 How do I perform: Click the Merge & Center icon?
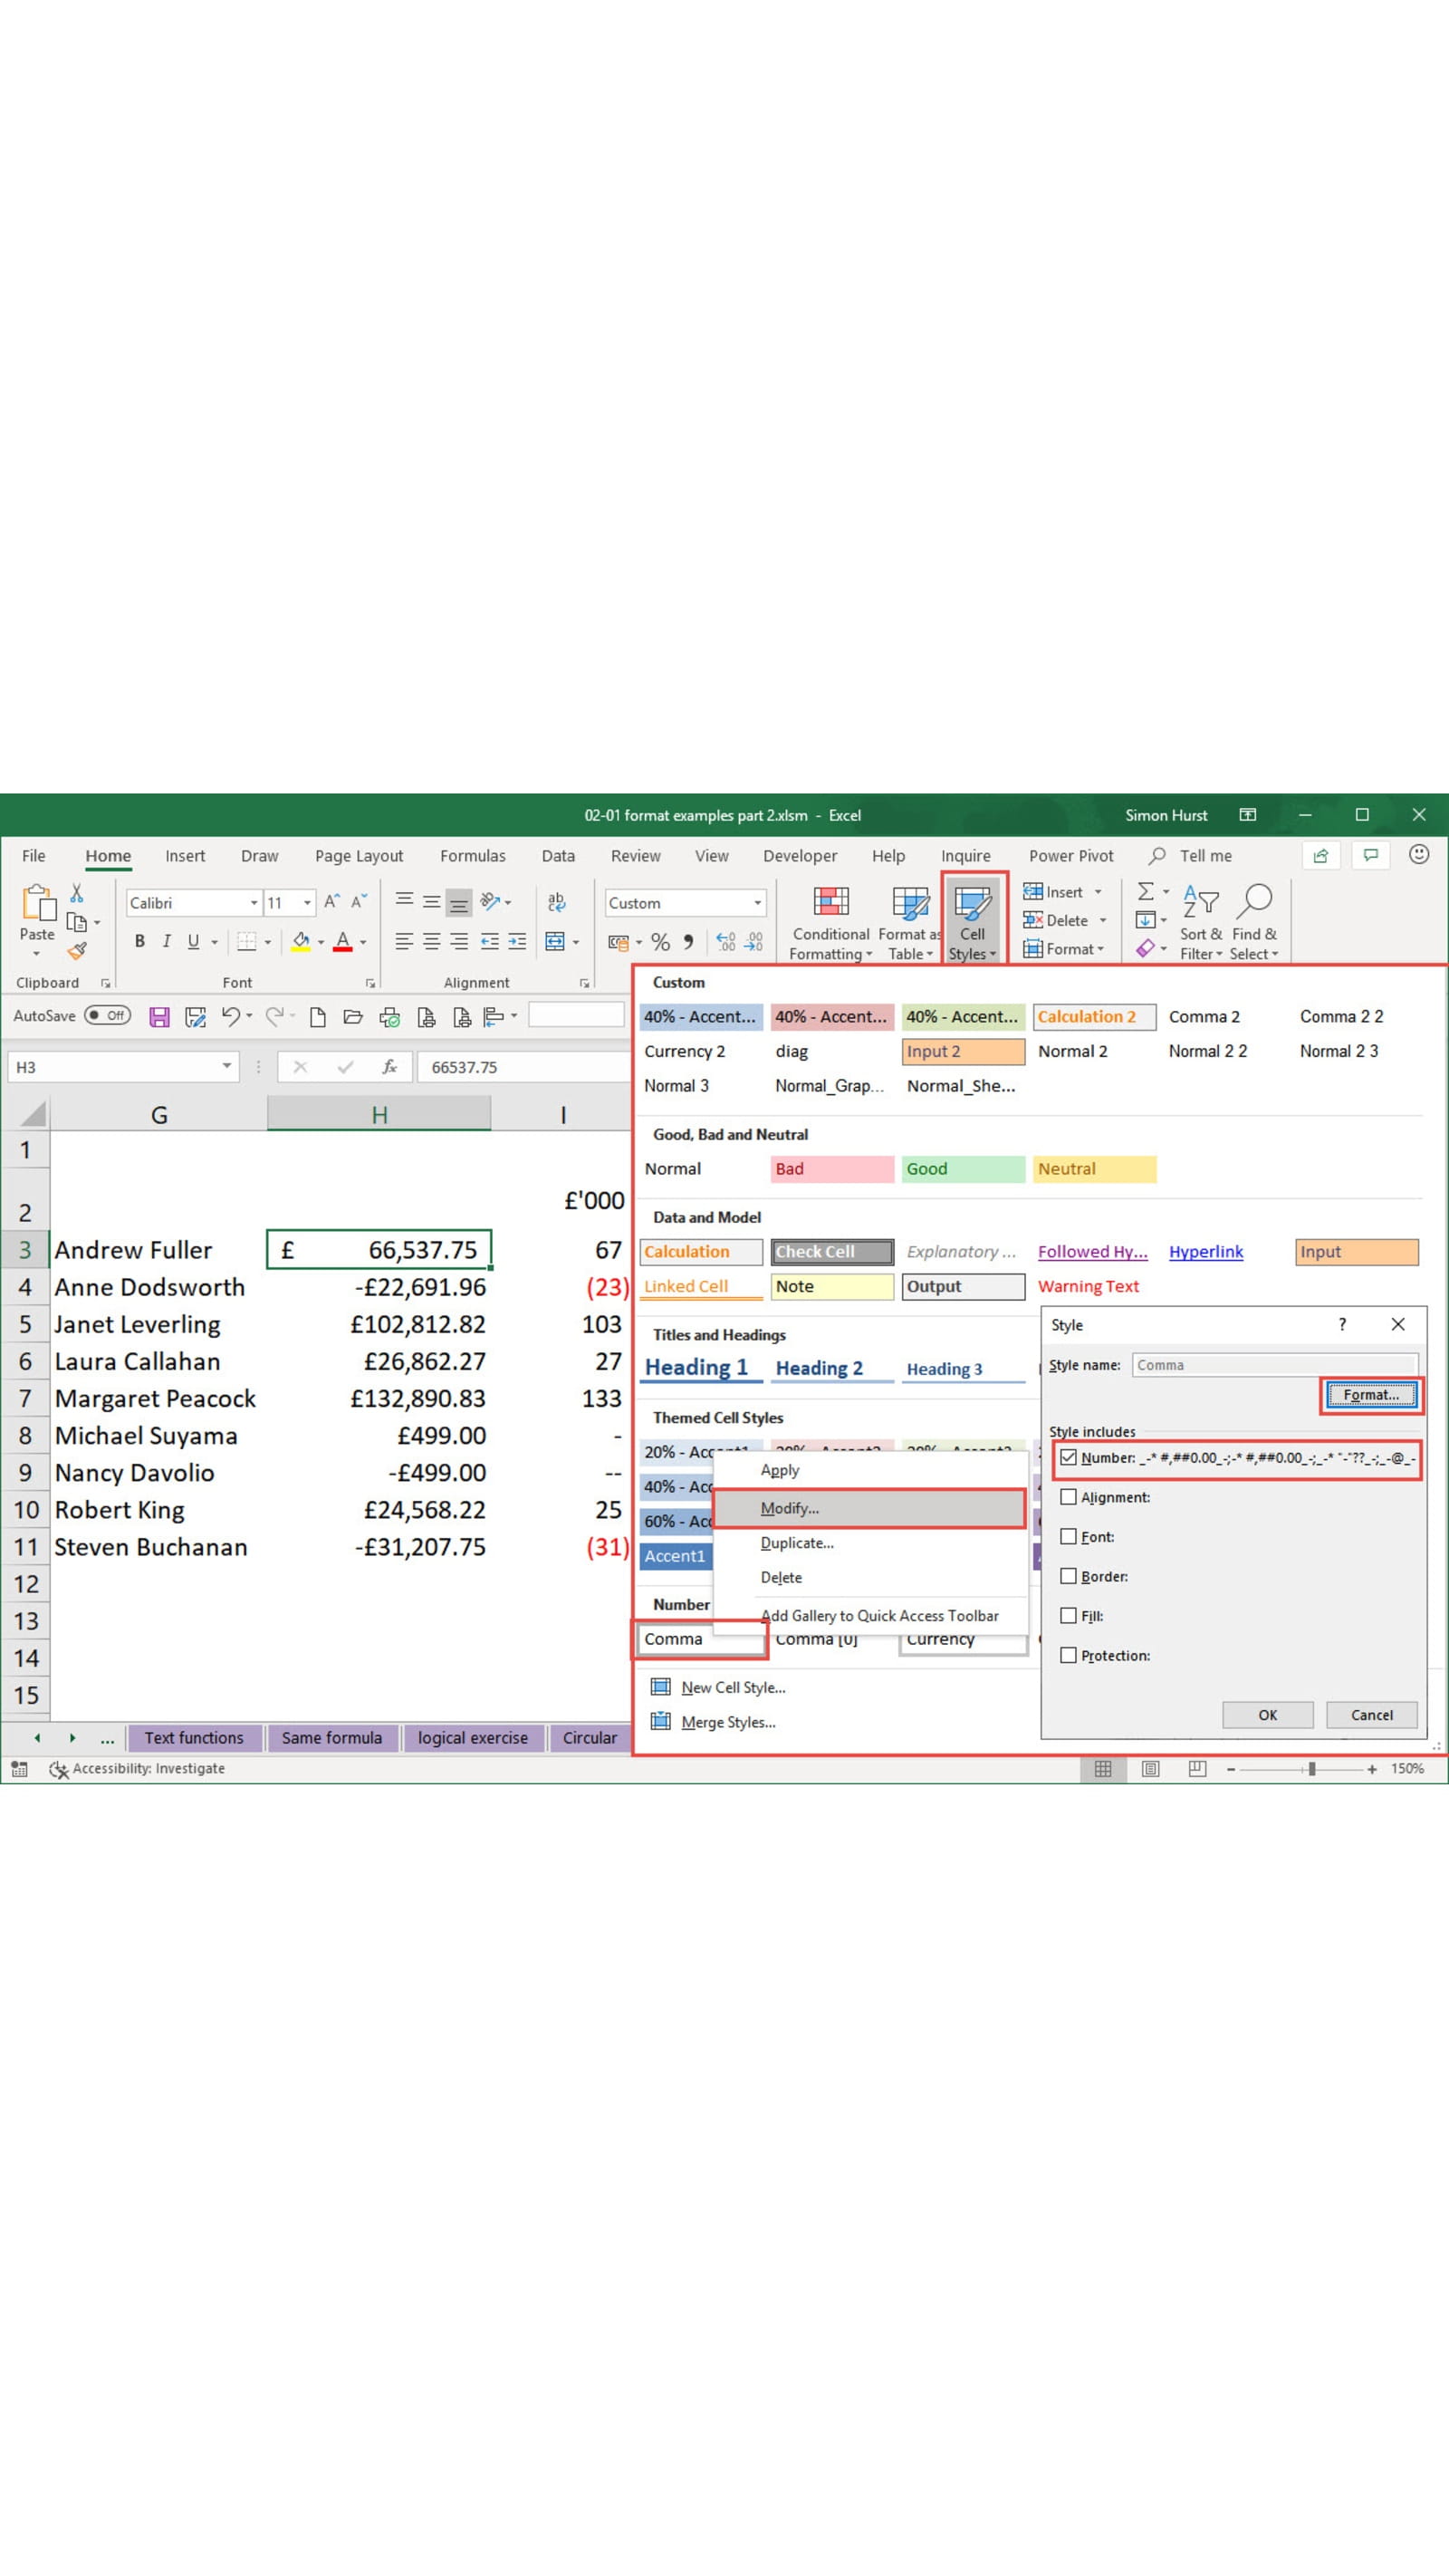tap(557, 941)
